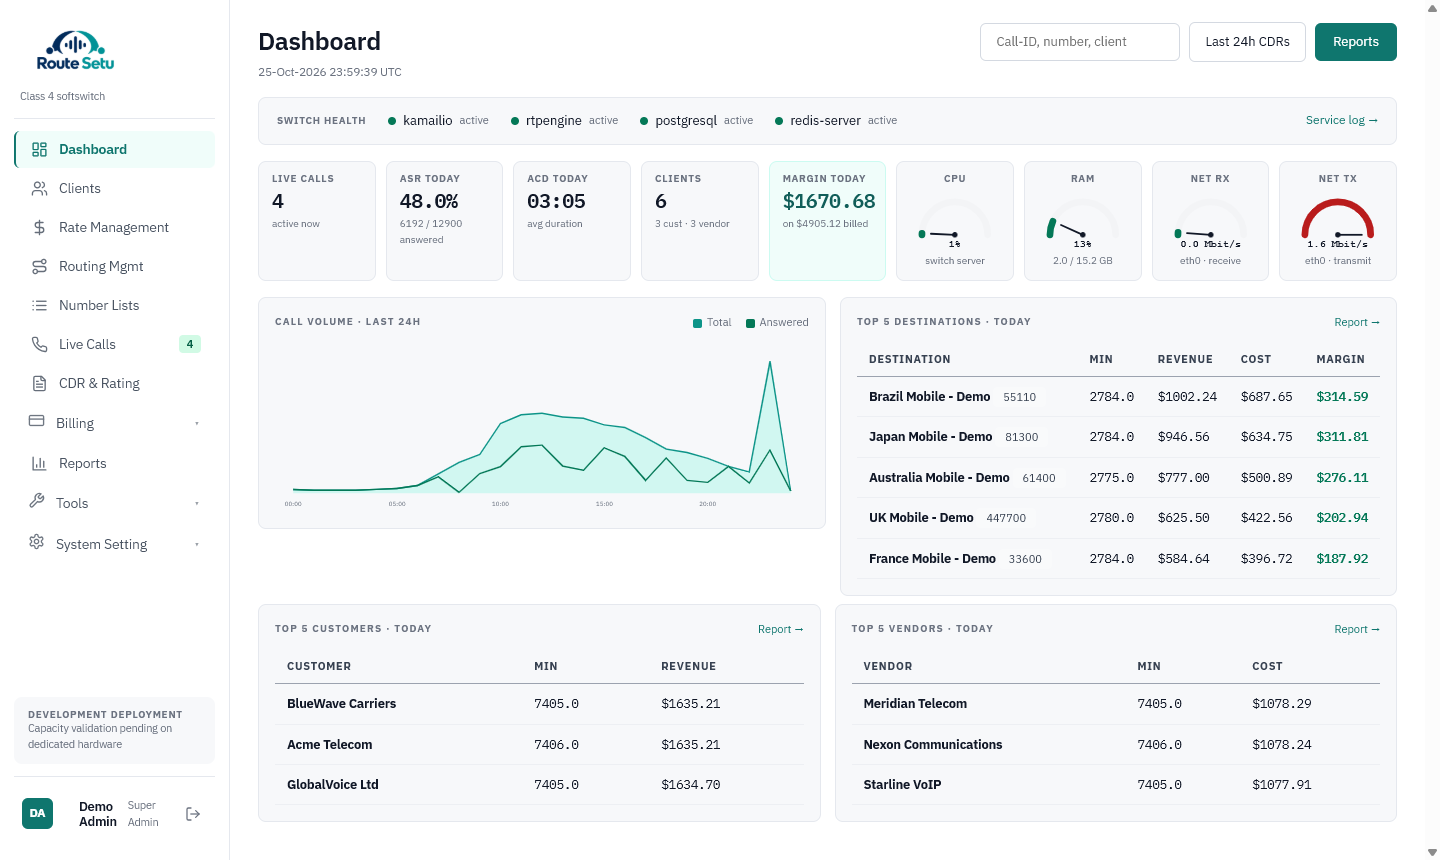This screenshot has height=860, width=1440.
Task: Open the Dashboard menu item
Action: click(x=115, y=149)
